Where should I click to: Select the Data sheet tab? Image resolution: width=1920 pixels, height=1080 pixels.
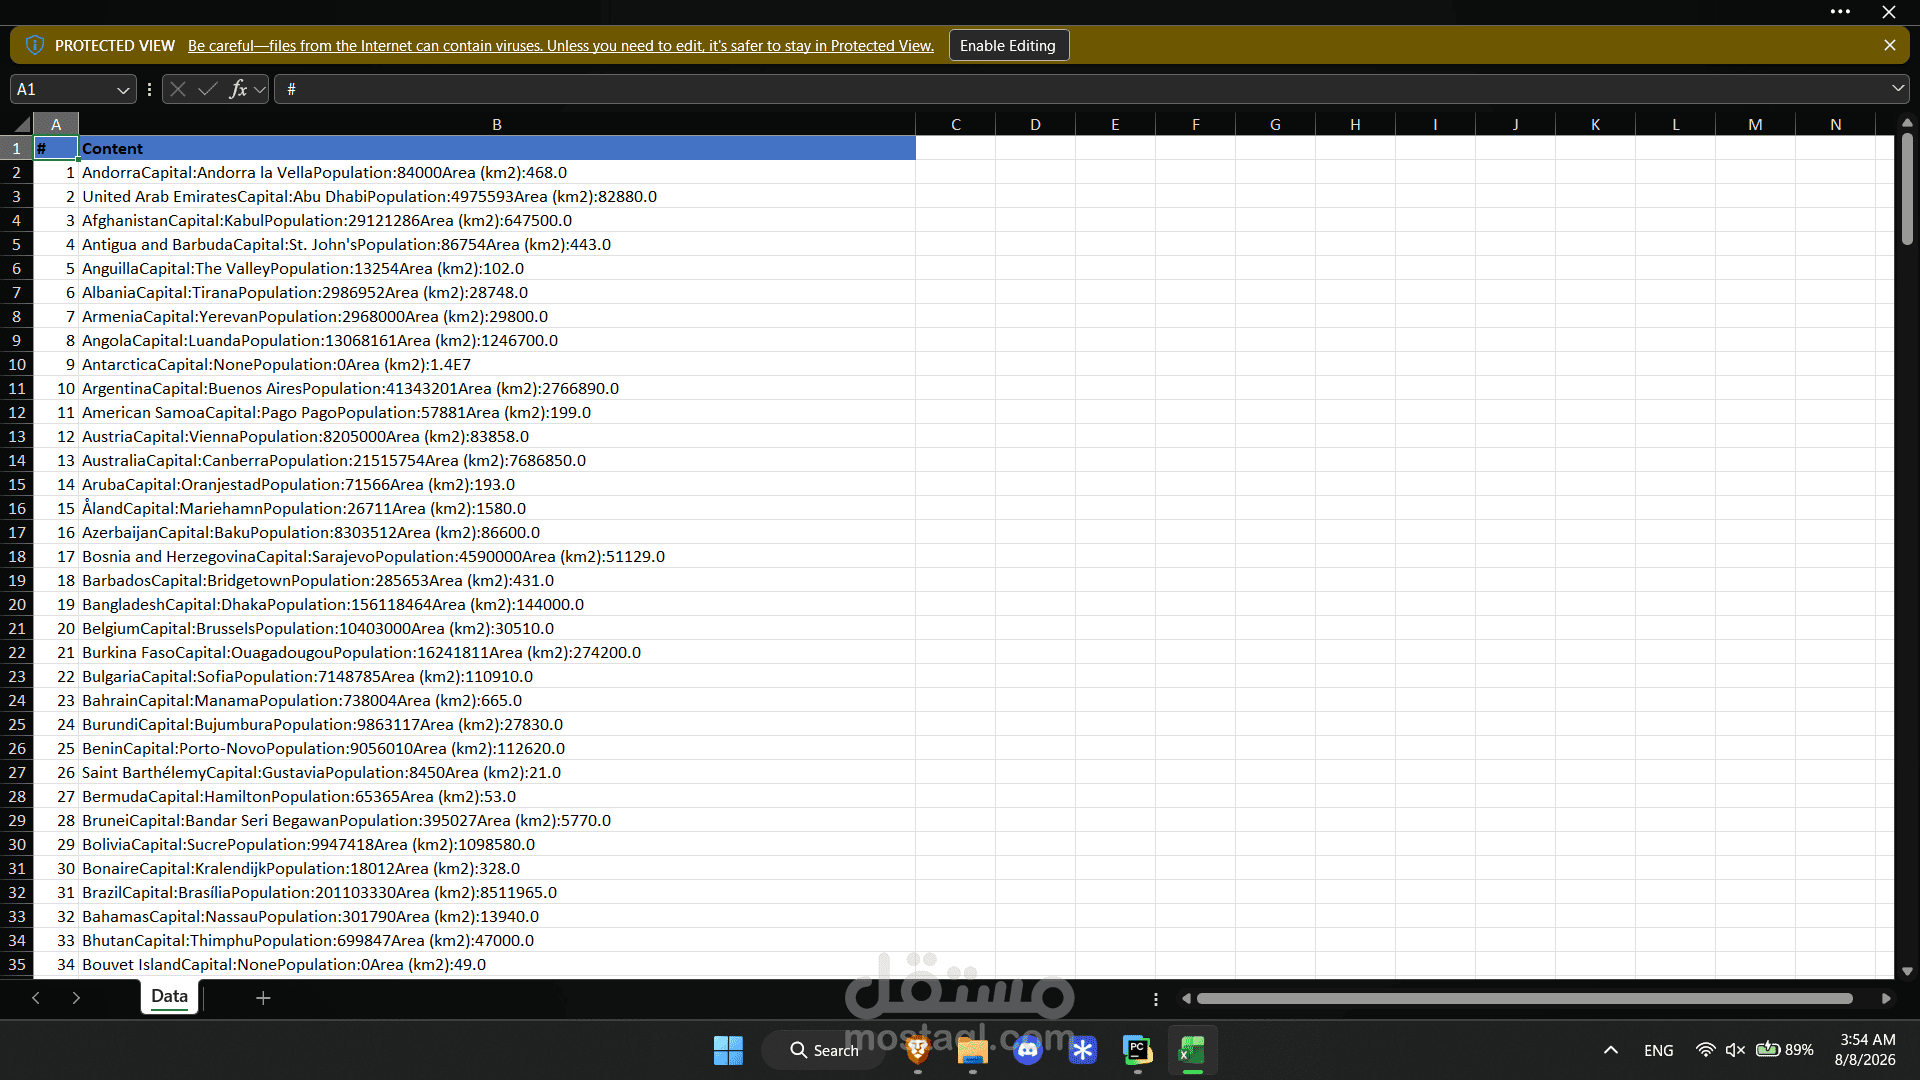(169, 996)
